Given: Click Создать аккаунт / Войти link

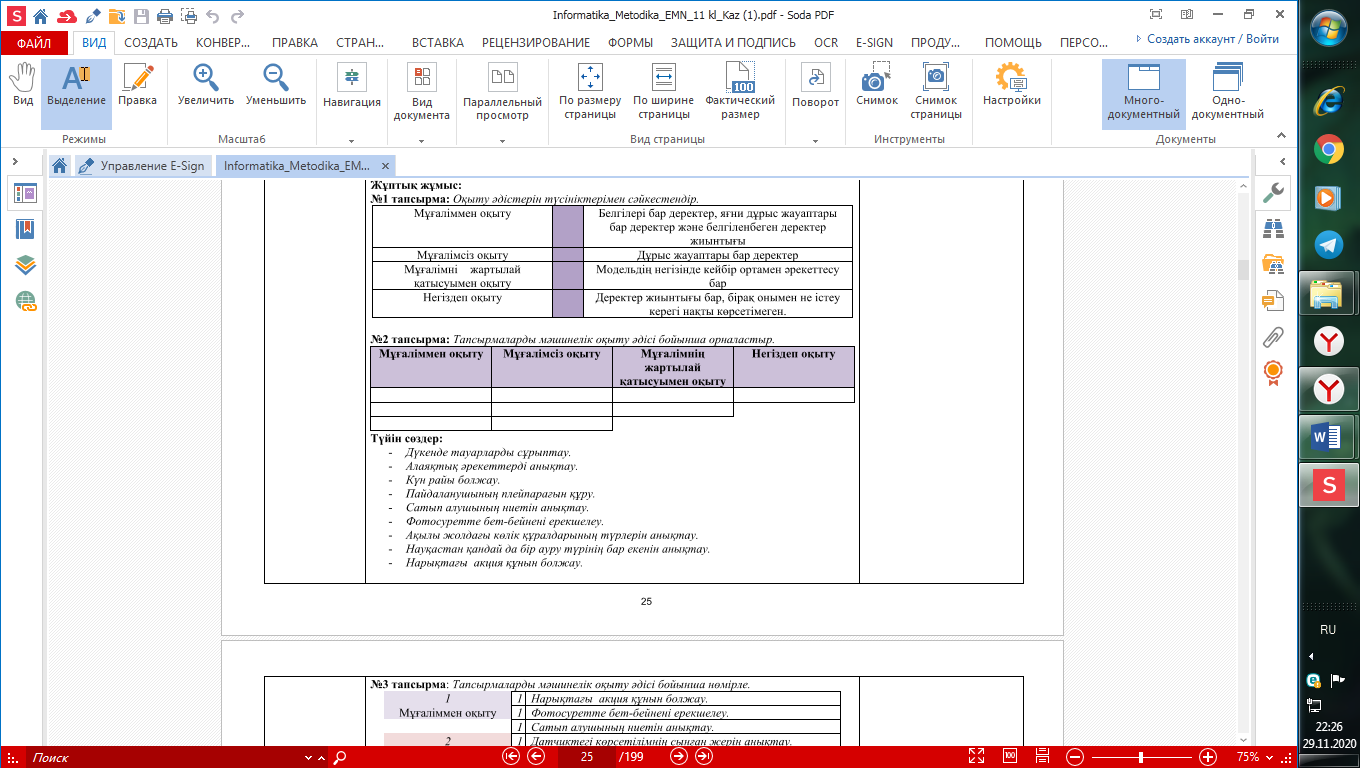Looking at the screenshot, I should click(x=1212, y=39).
